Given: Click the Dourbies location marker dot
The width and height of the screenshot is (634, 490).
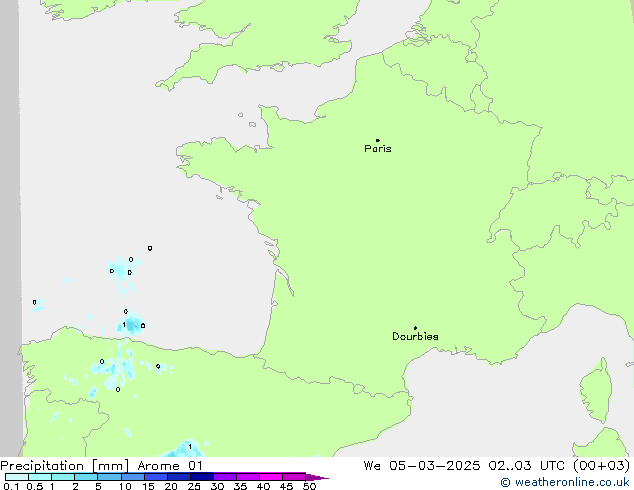Looking at the screenshot, I should tap(415, 328).
